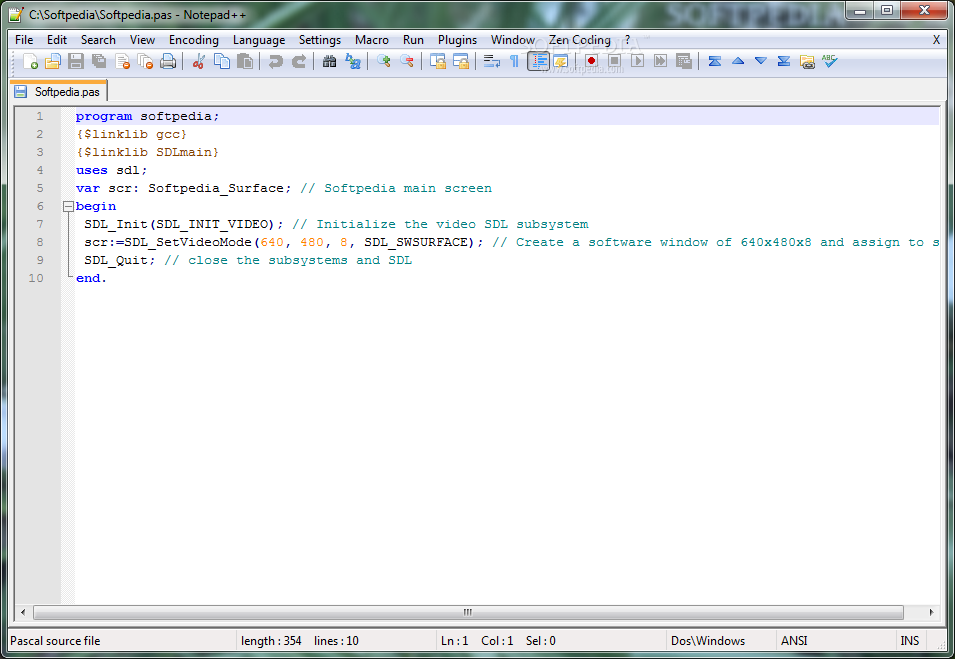Open the Plugins menu
This screenshot has height=659, width=955.
point(457,40)
